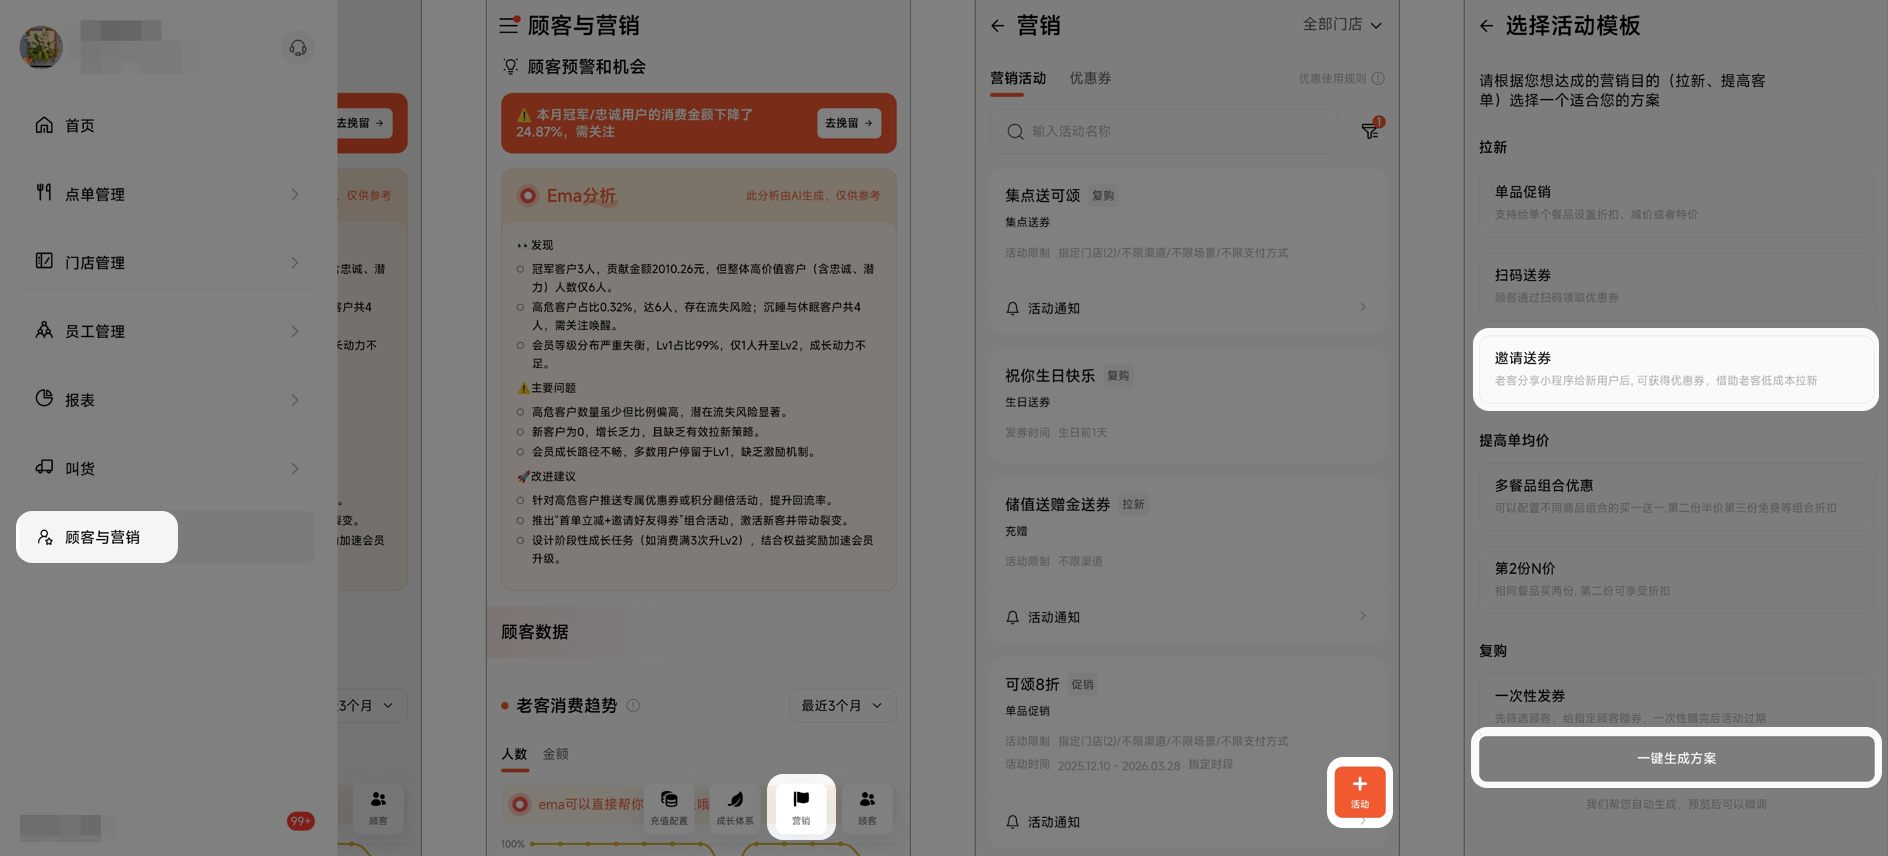
Task: Switch to the 优惠券 tab
Action: click(x=1090, y=78)
